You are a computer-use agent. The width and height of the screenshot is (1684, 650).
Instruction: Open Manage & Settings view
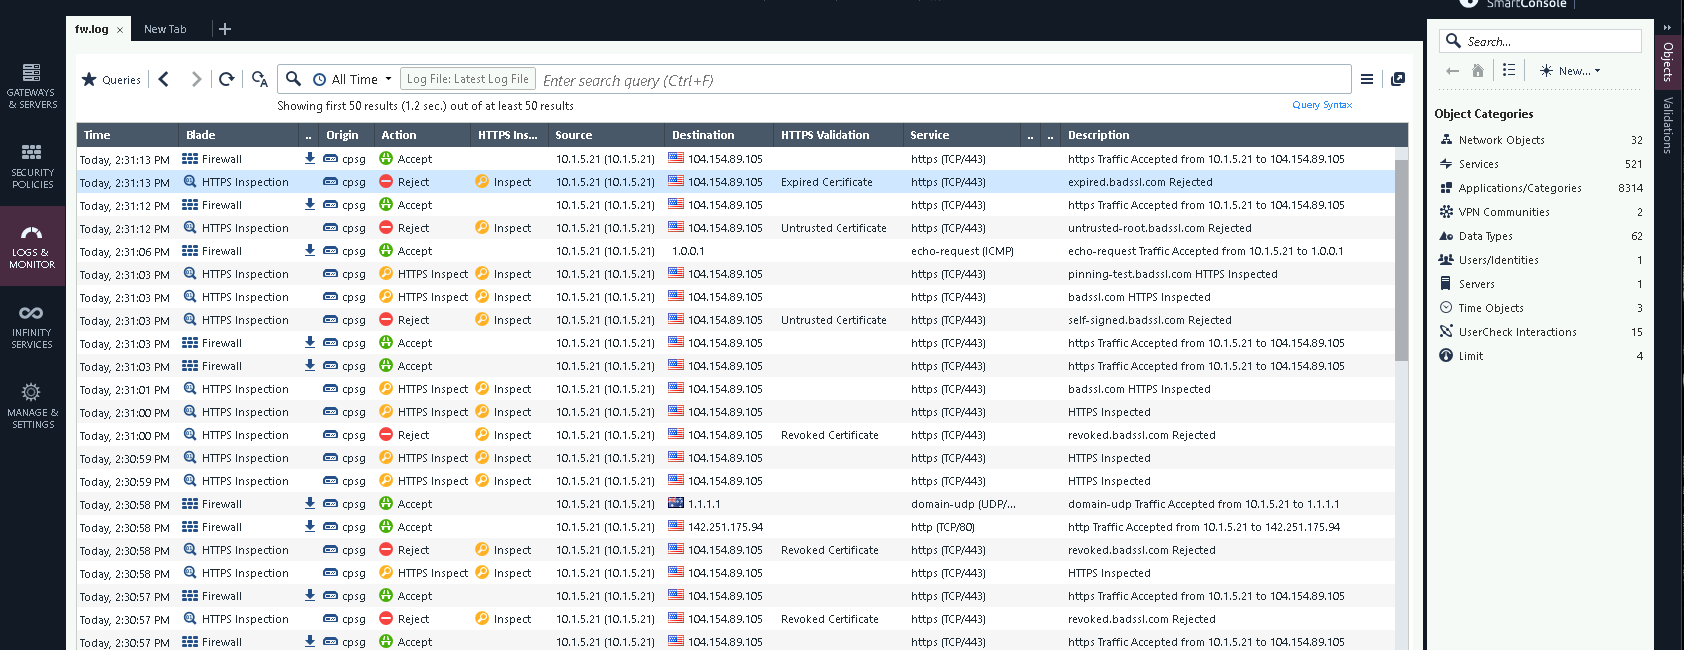32,405
